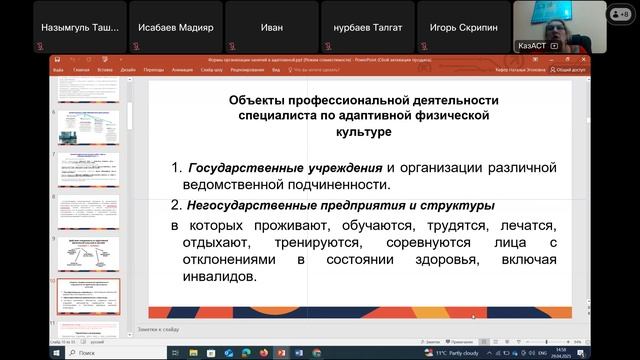Select the Исабаев Мадияр participant tile

coord(176,27)
